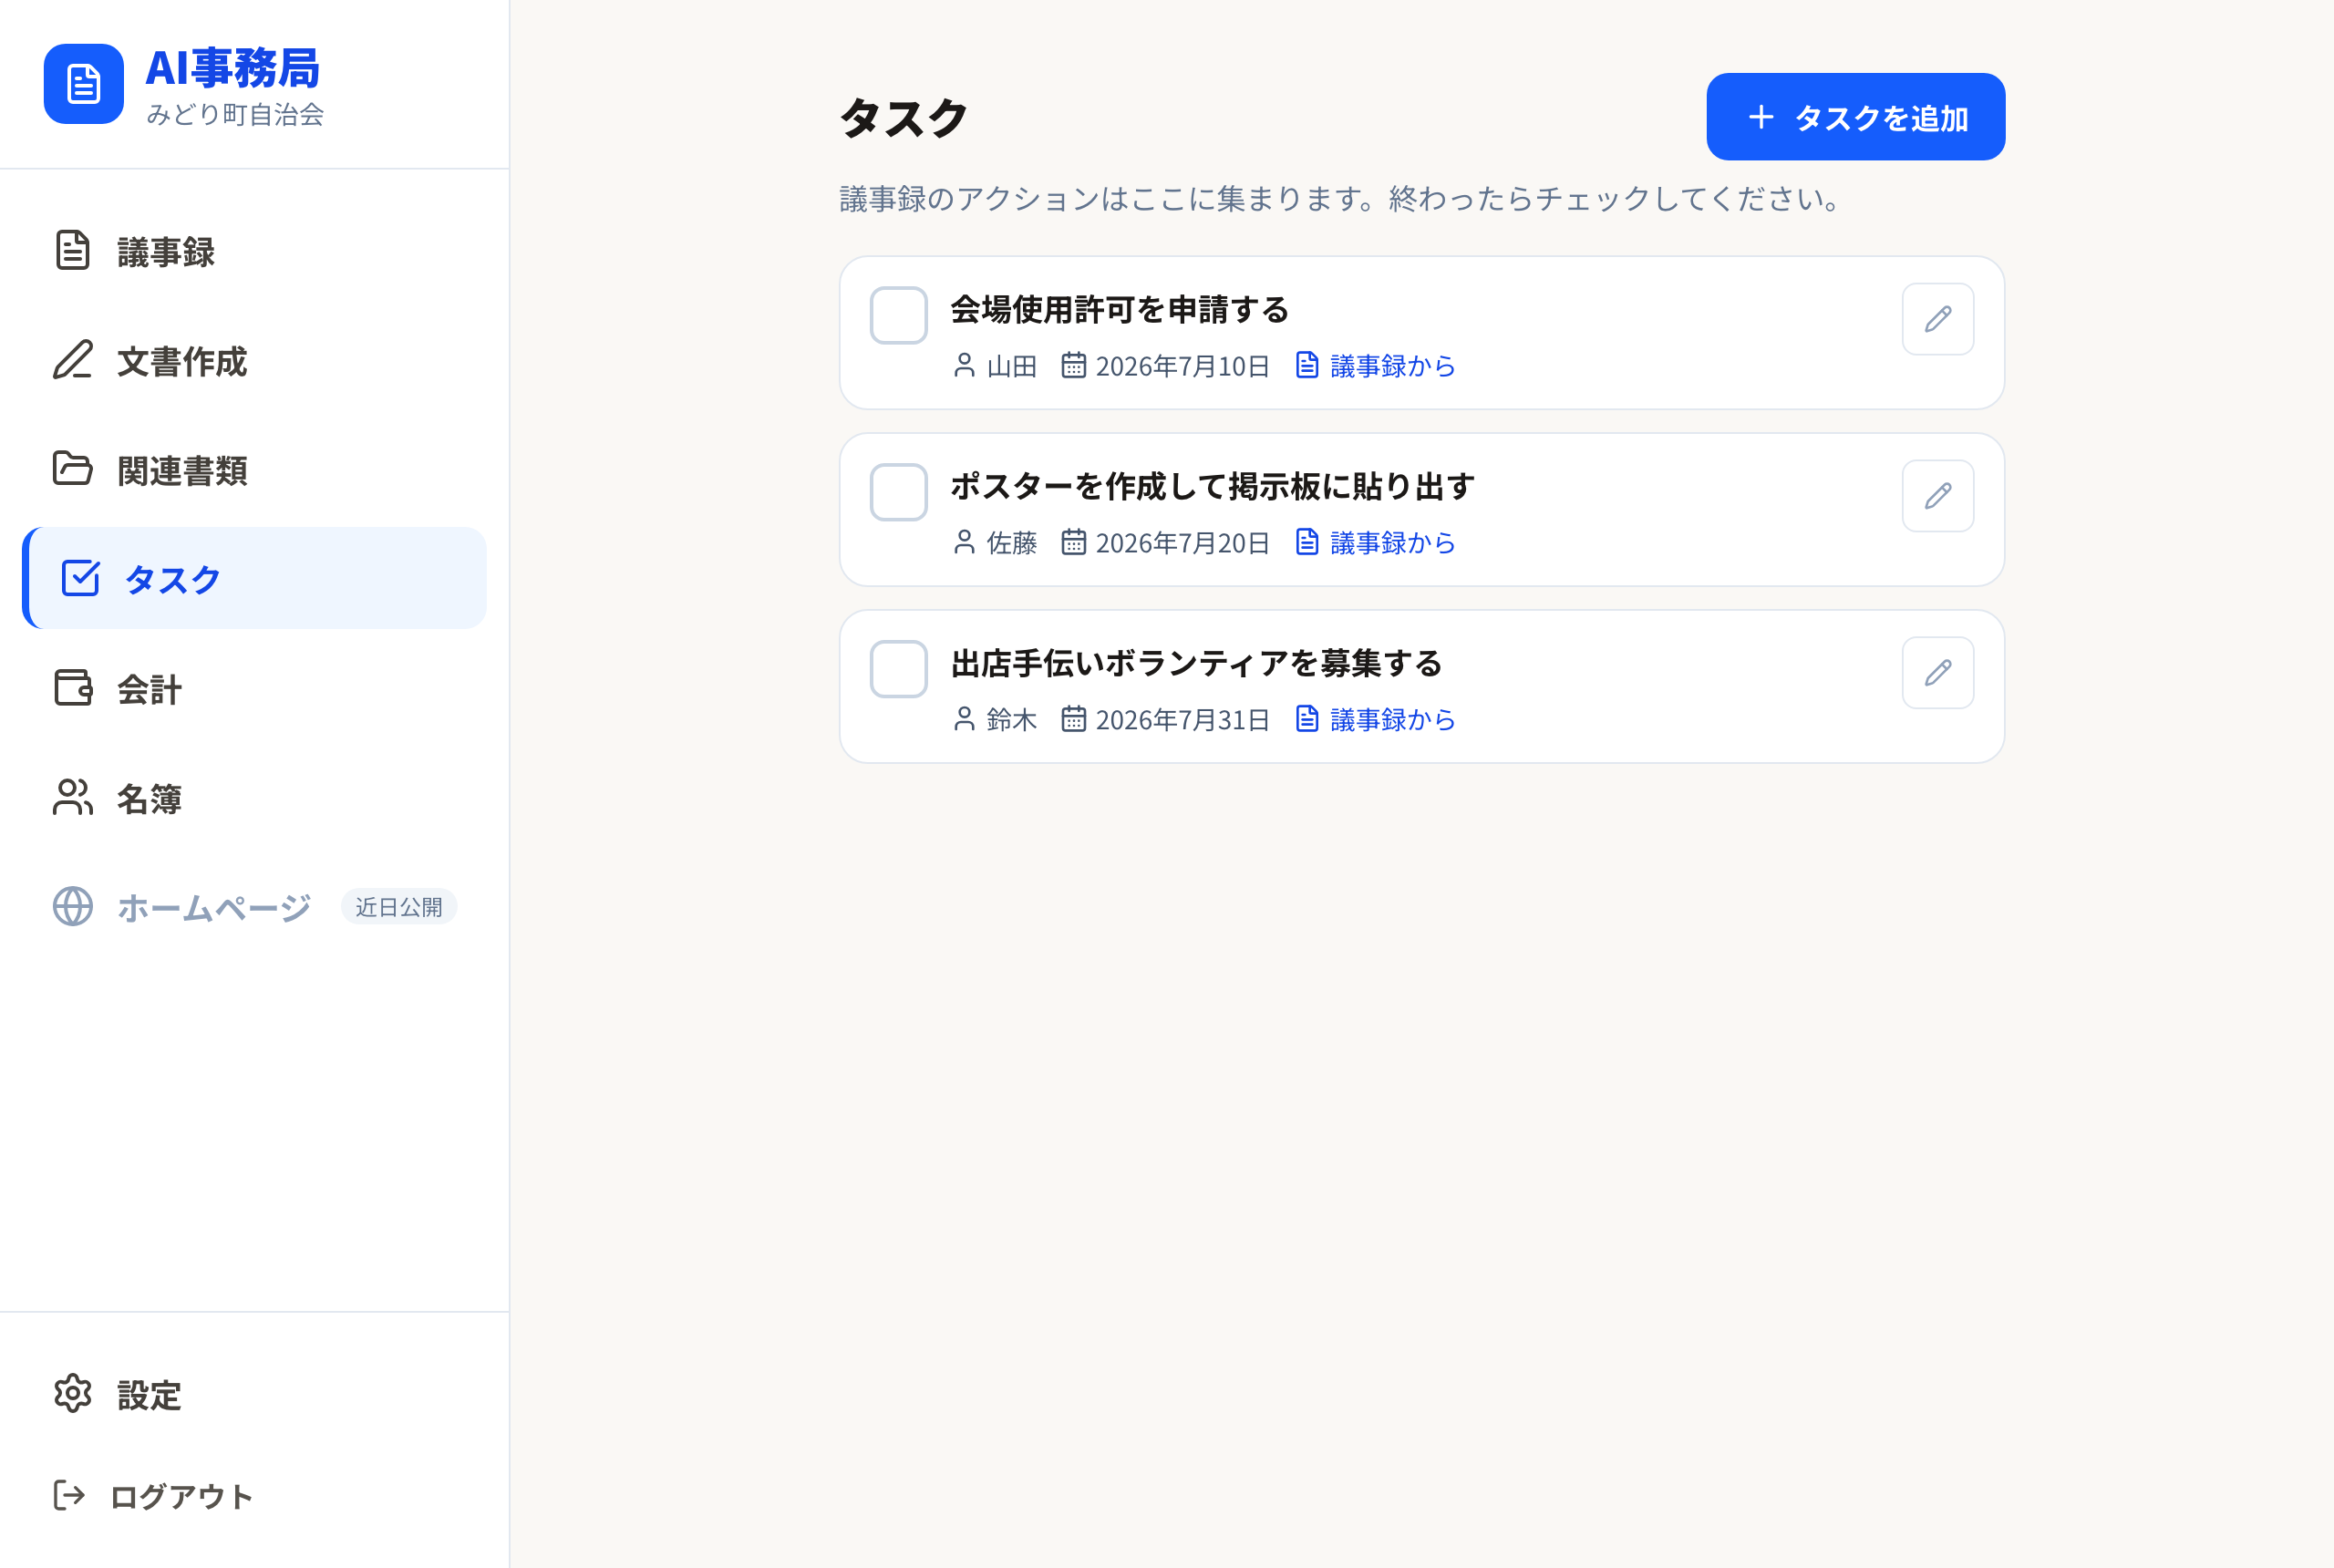Click the 議事録 document icon in sidebar
The image size is (2334, 1568).
click(72, 250)
